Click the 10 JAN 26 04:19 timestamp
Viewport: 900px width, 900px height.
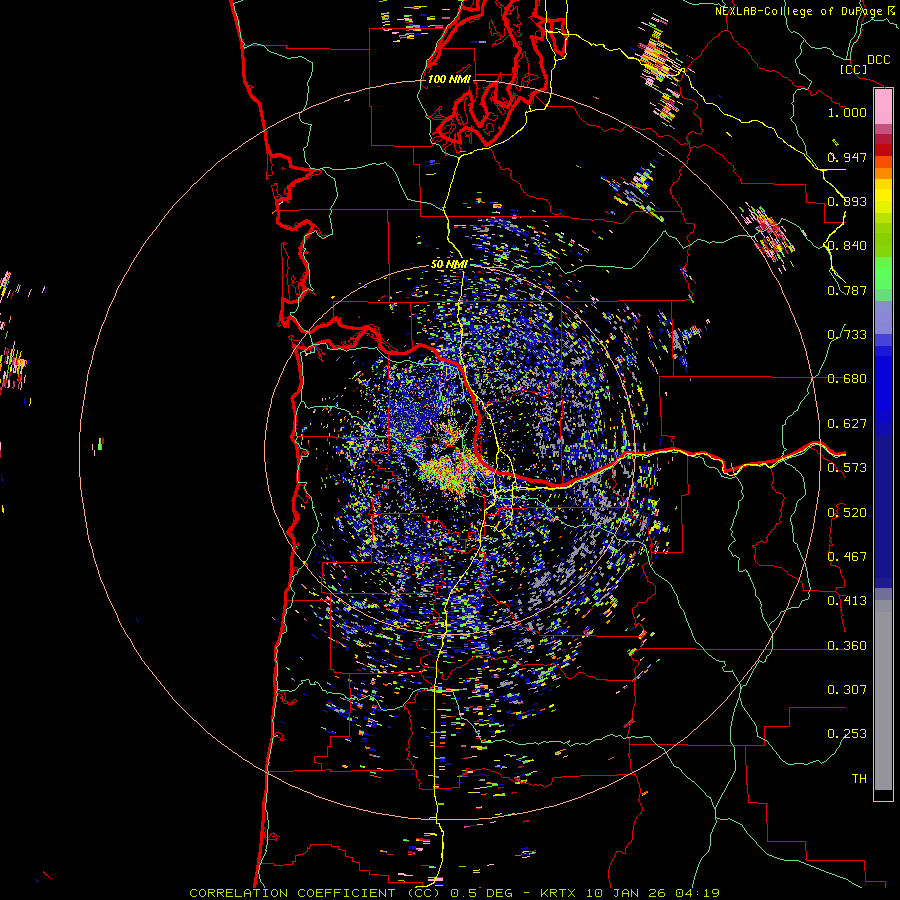653,893
